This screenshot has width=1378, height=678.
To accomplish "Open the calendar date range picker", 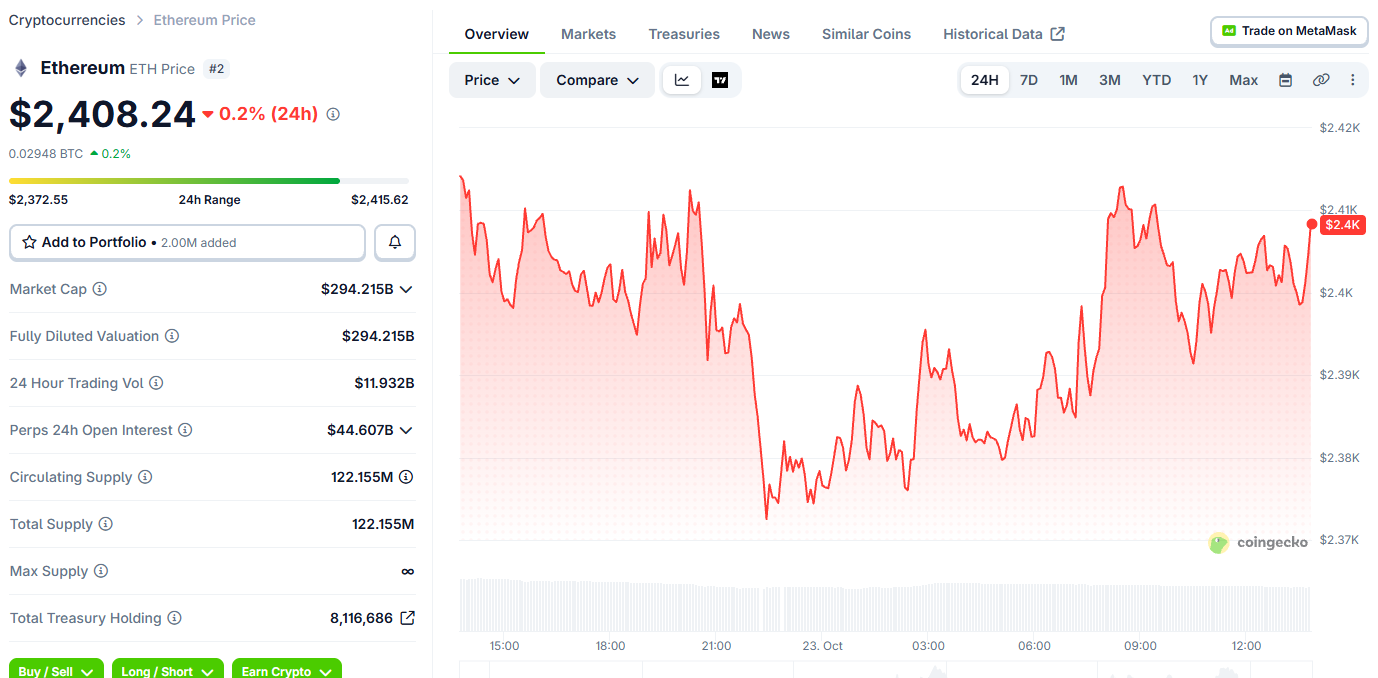I will [x=1286, y=80].
